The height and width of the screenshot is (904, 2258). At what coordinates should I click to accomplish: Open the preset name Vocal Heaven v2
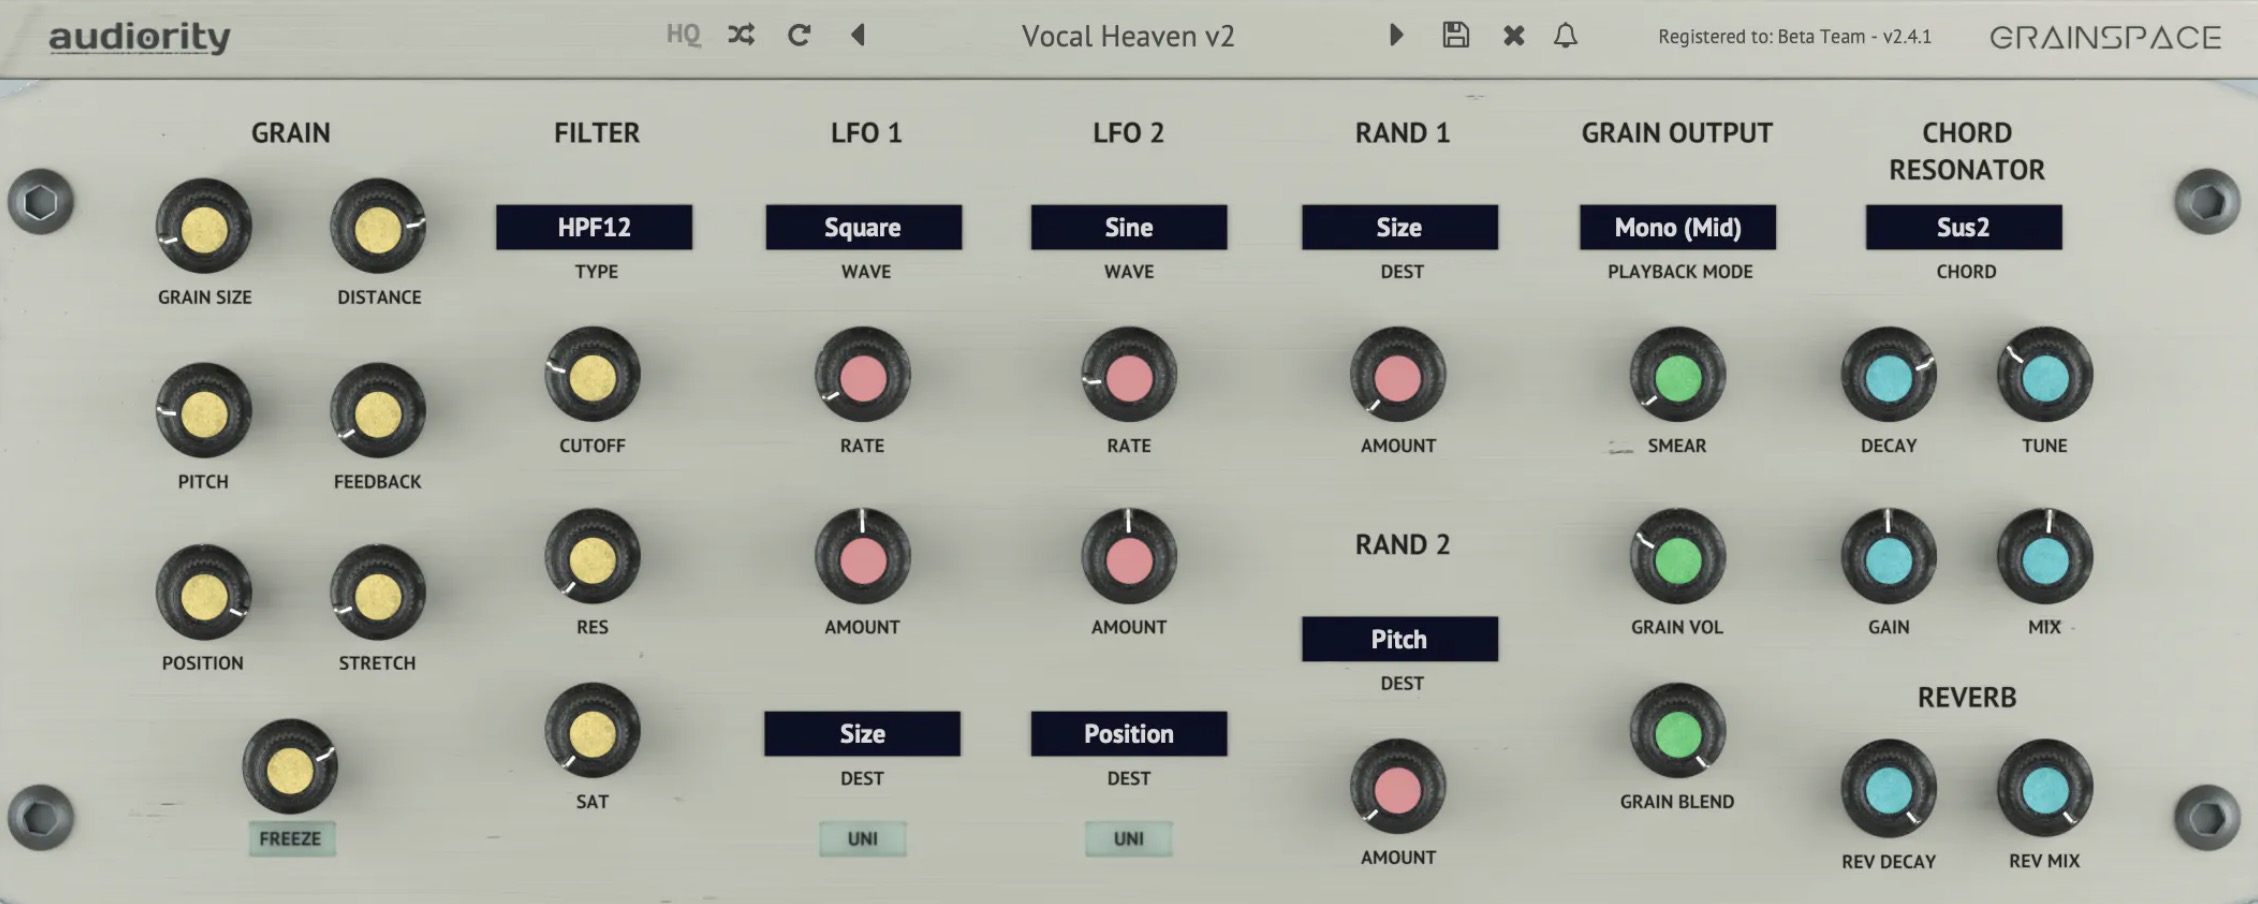click(x=1128, y=37)
